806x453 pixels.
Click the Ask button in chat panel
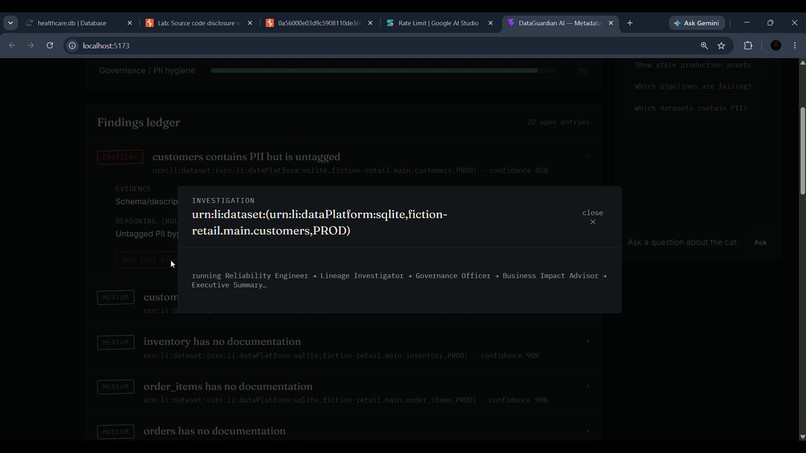[x=760, y=242]
